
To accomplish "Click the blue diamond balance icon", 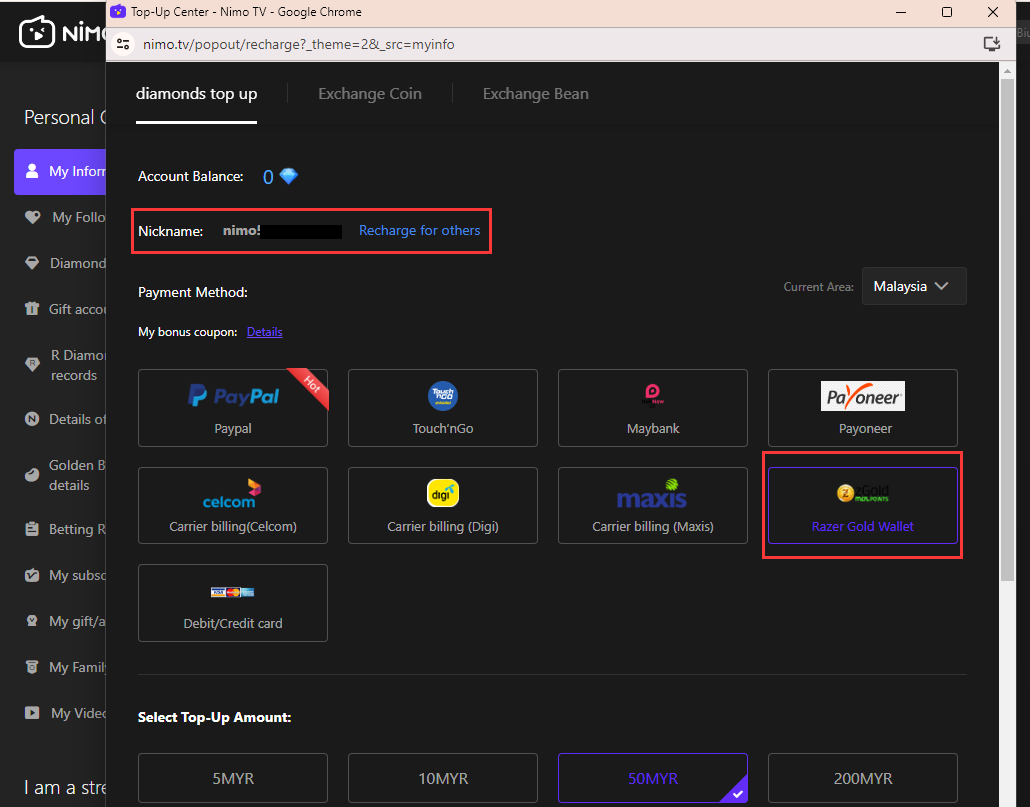I will [288, 176].
